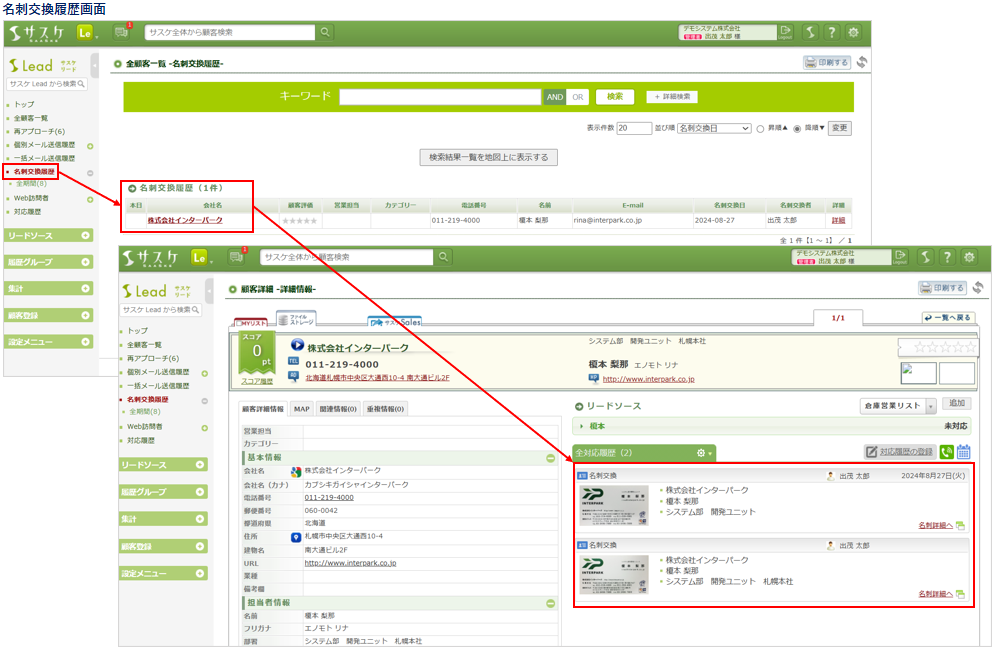Click Le product switcher in detail window
The width and height of the screenshot is (994, 649).
200,257
